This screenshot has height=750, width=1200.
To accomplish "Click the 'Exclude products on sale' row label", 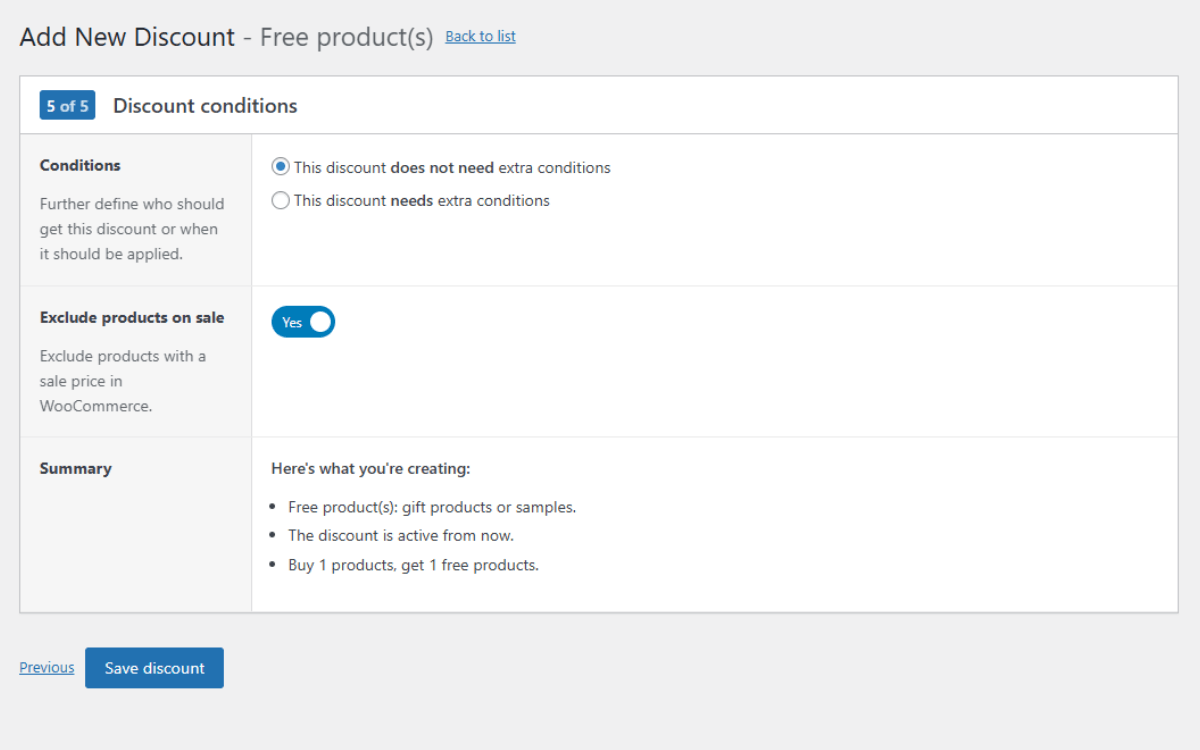I will point(132,317).
